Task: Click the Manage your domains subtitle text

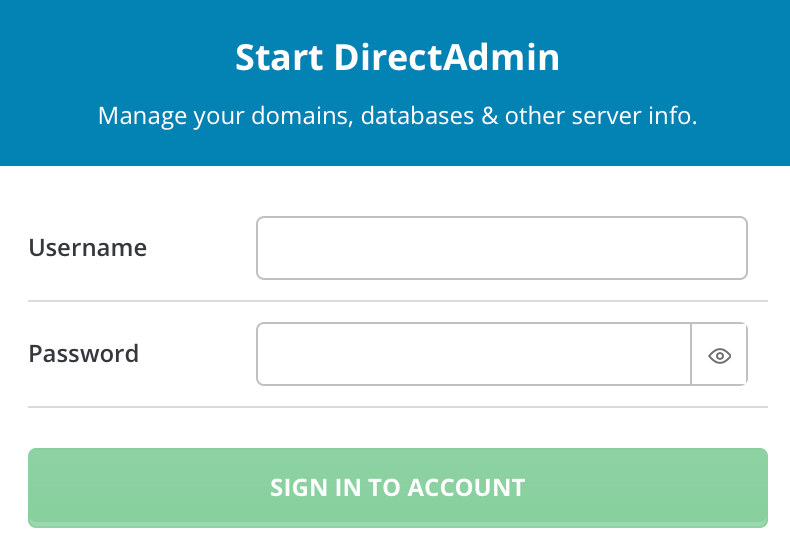Action: point(397,116)
